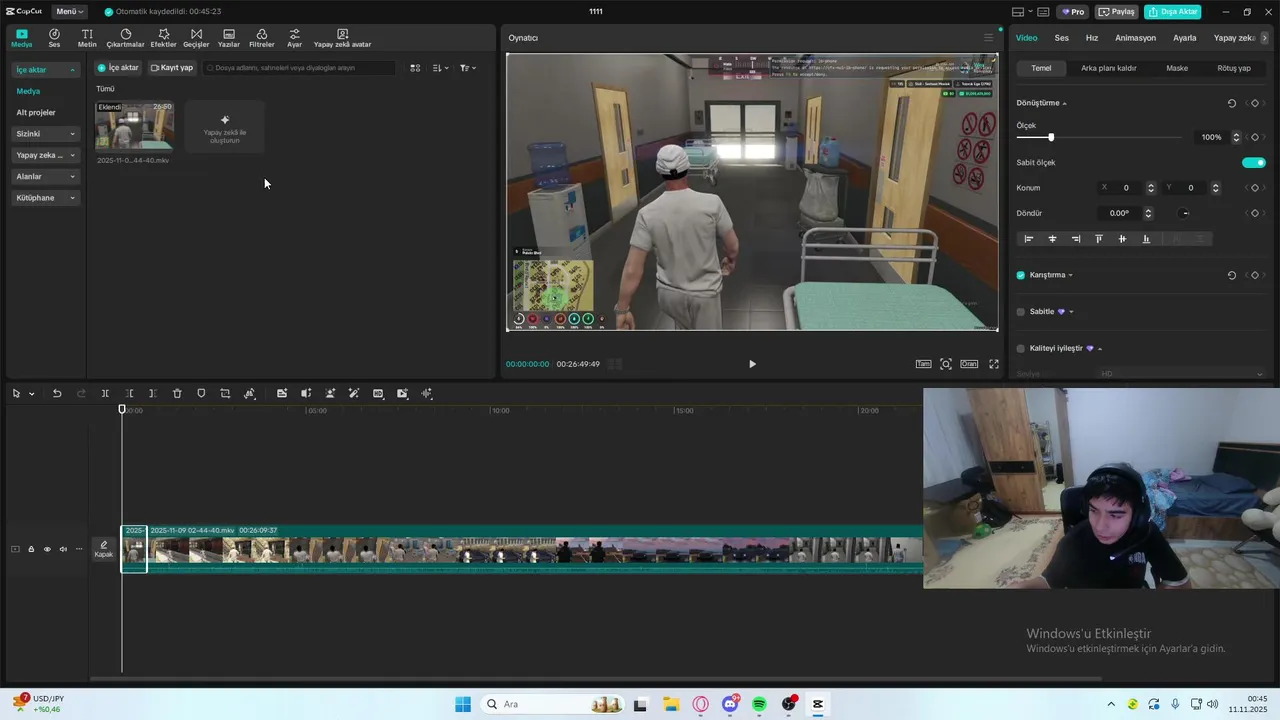The image size is (1280, 720).
Task: Open the Ses audio panel
Action: click(x=54, y=38)
